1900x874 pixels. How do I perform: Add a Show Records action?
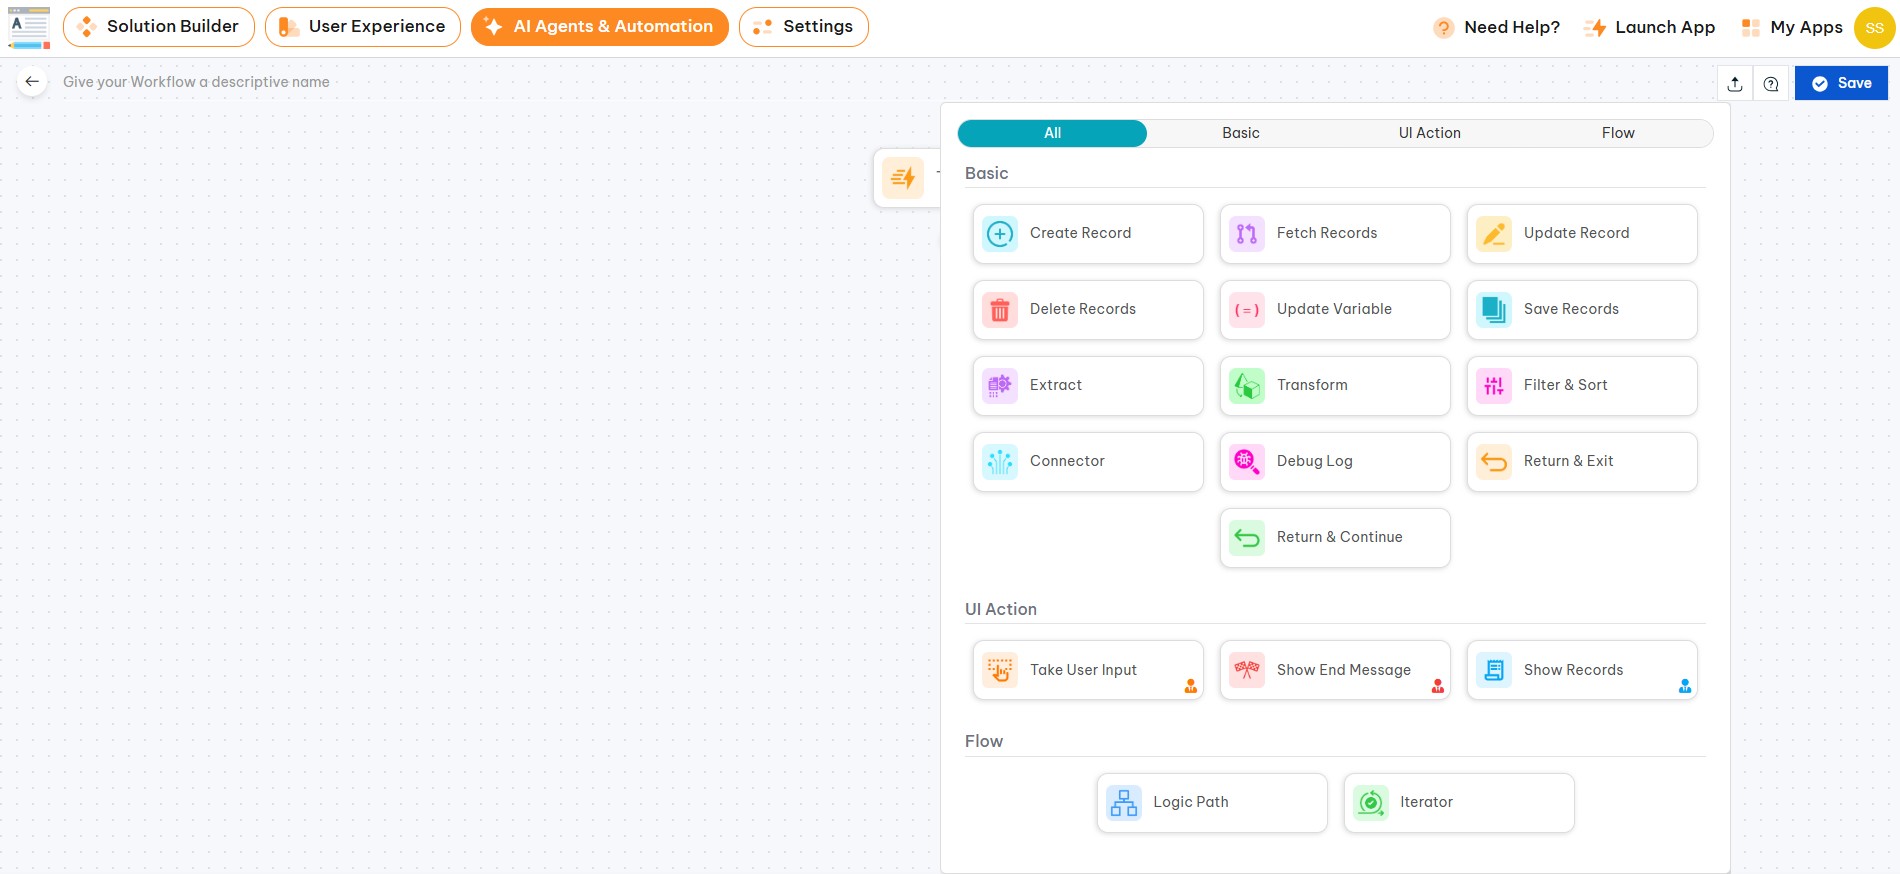tap(1582, 670)
